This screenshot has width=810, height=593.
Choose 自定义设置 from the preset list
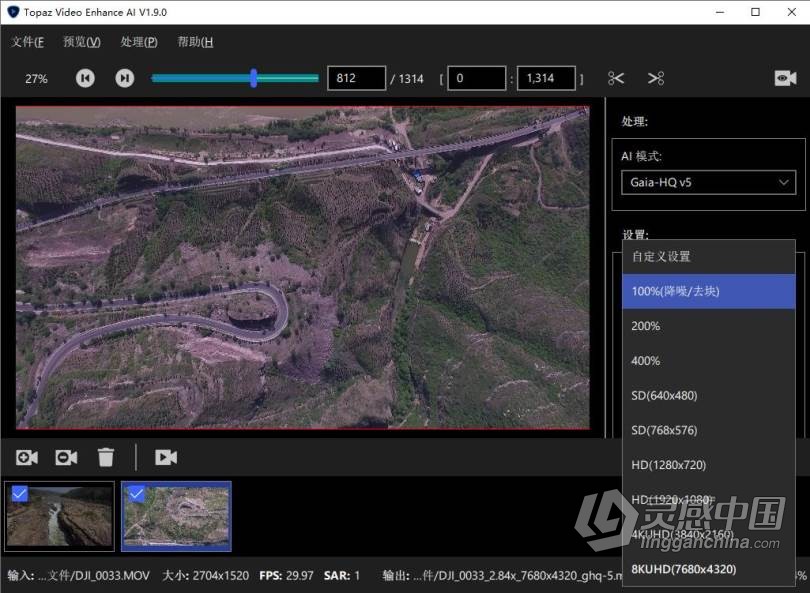tap(708, 257)
